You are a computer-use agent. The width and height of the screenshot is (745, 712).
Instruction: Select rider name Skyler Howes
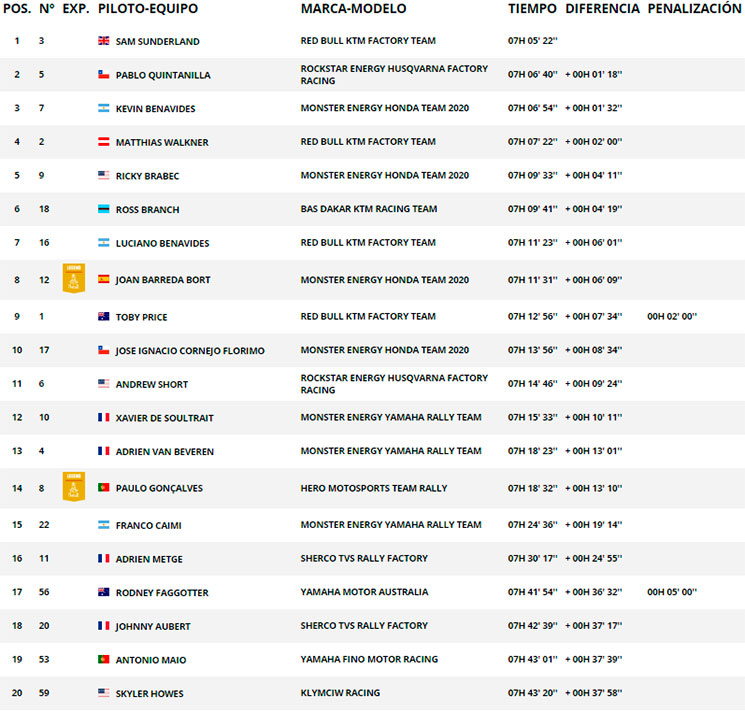[x=150, y=693]
